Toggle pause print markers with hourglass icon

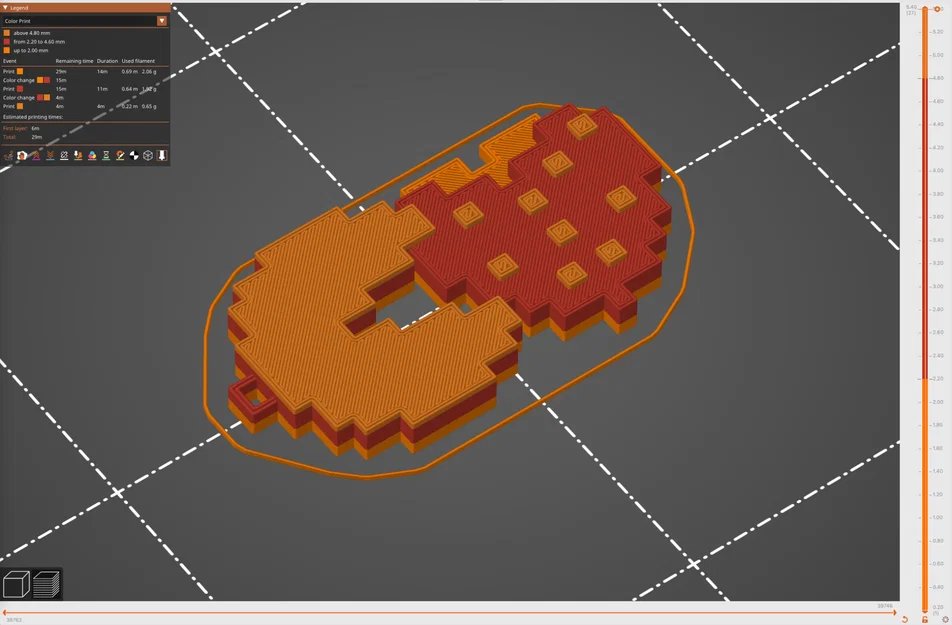[106, 155]
